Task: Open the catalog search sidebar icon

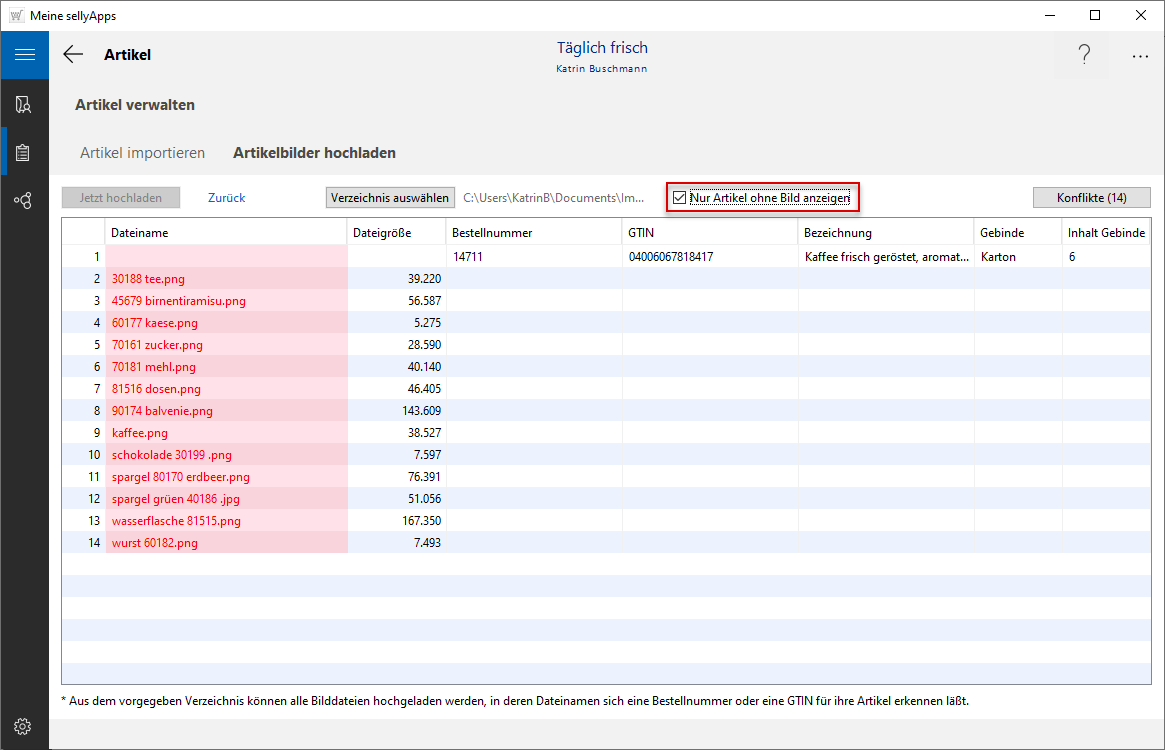Action: tap(24, 105)
